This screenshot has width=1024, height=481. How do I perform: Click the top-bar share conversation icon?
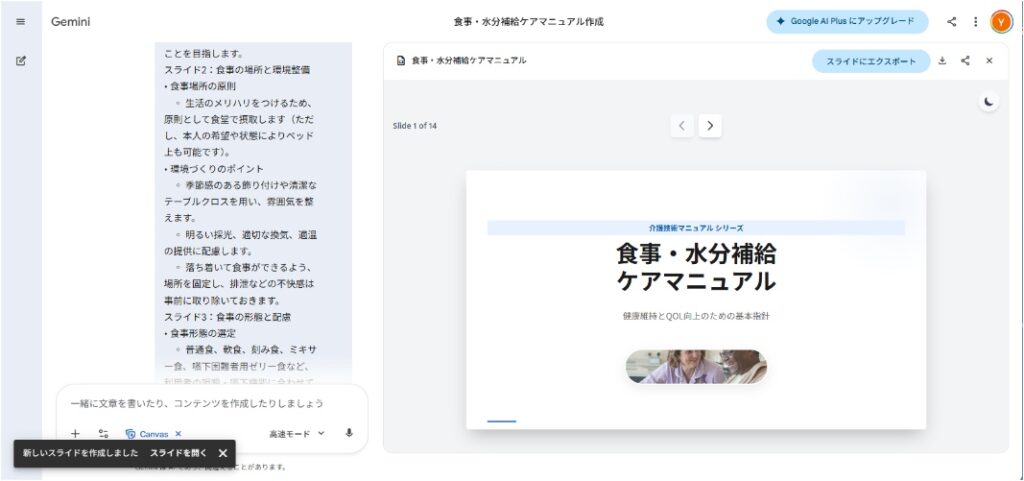[x=951, y=21]
